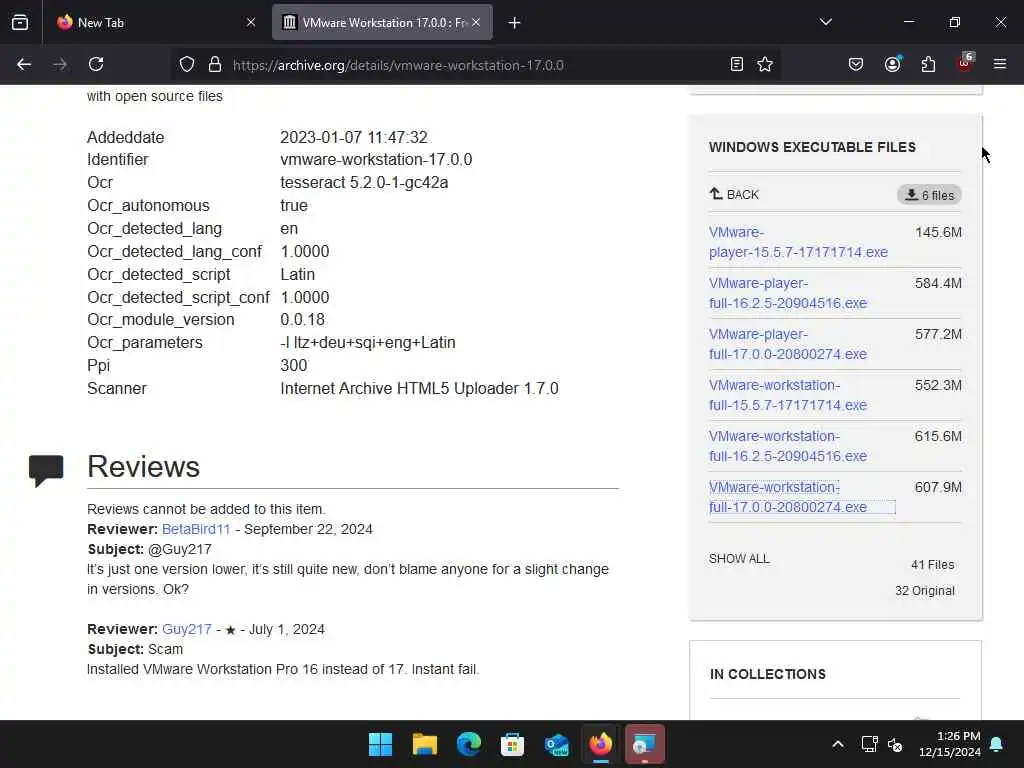Image resolution: width=1024 pixels, height=768 pixels.
Task: Download VMware-player-full-17.0.0-20800274.exe
Action: pos(788,344)
